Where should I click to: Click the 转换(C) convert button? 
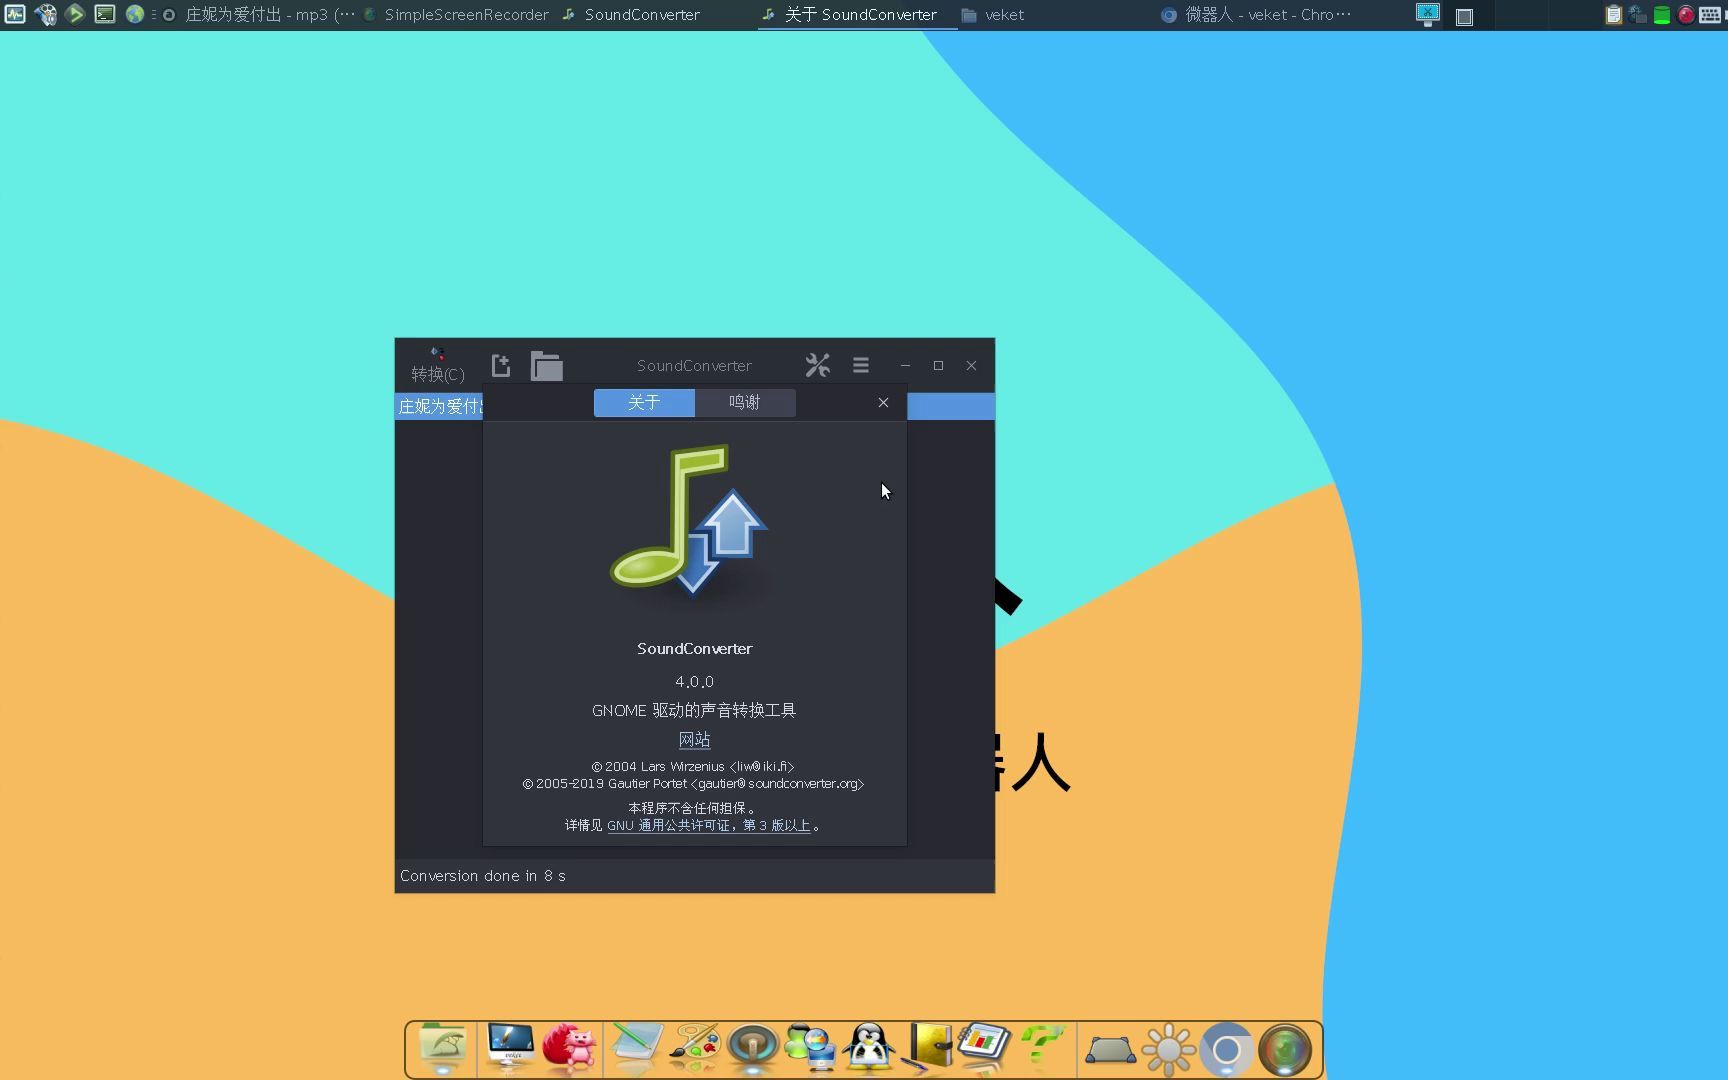coord(438,365)
